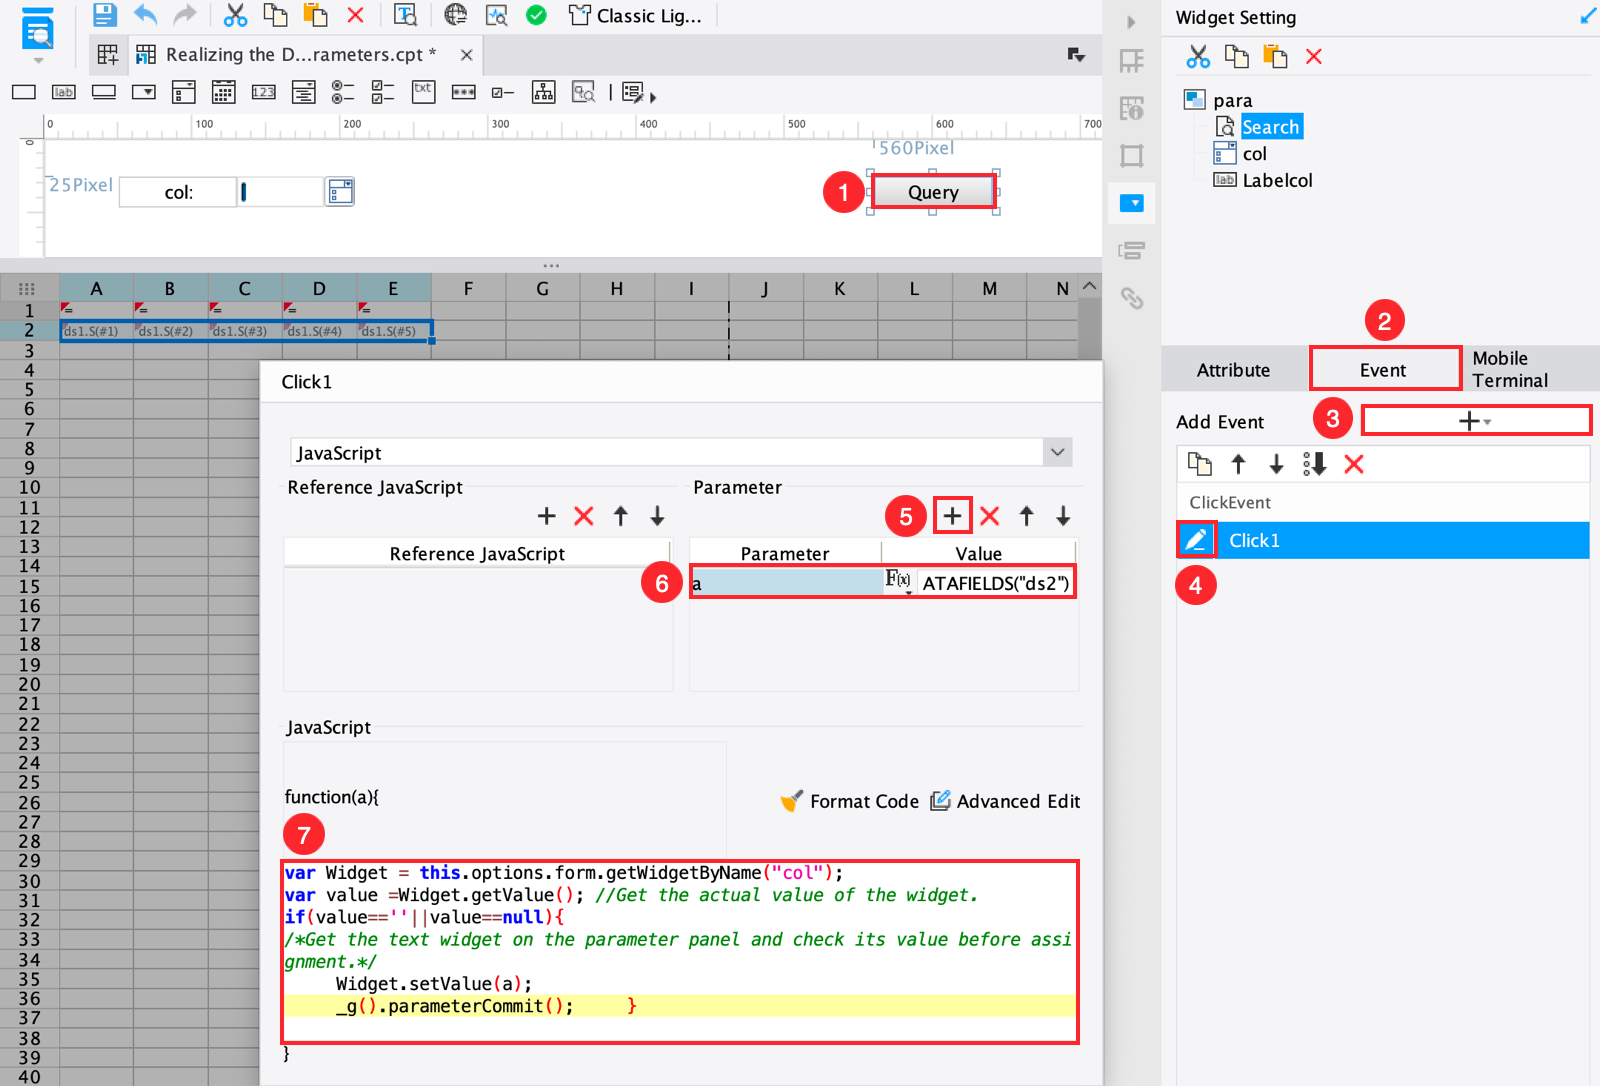Delete event using red X in event toolbar

(1354, 464)
